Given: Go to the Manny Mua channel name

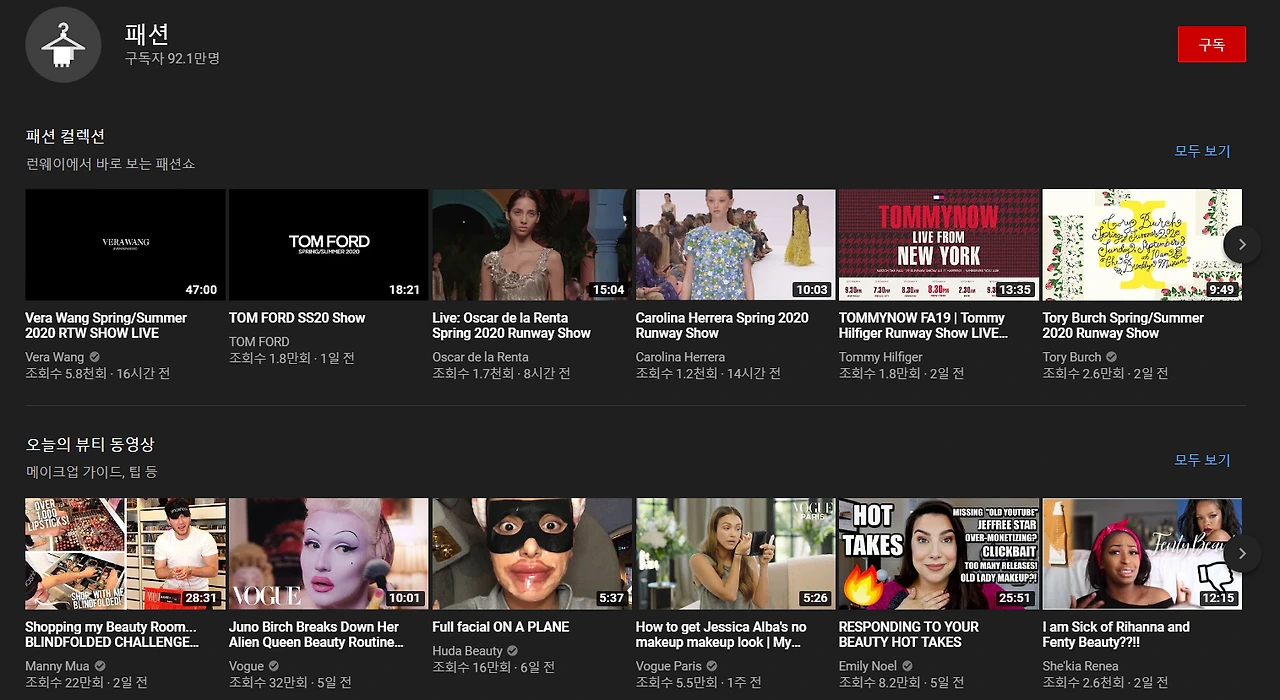Looking at the screenshot, I should pos(57,666).
